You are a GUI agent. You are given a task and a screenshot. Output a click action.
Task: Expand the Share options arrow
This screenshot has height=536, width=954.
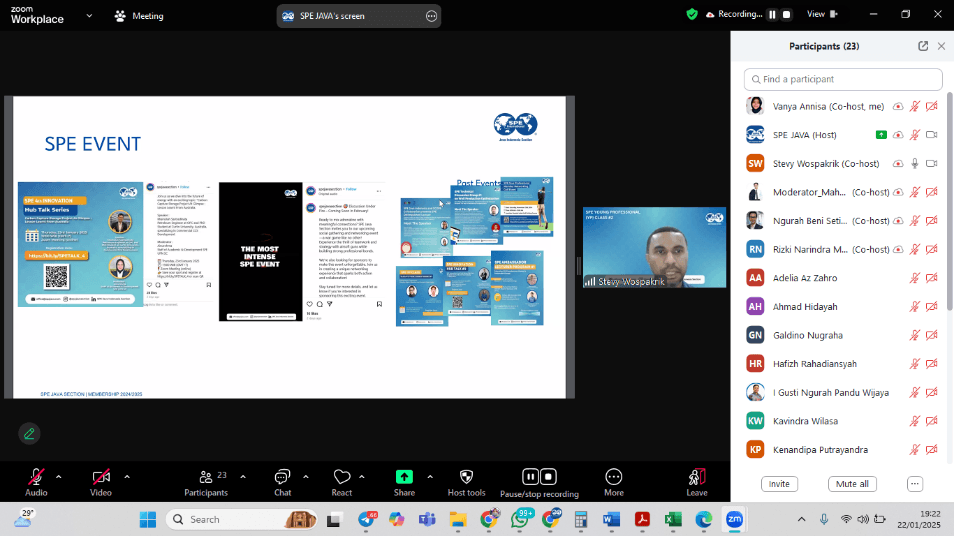[x=430, y=477]
